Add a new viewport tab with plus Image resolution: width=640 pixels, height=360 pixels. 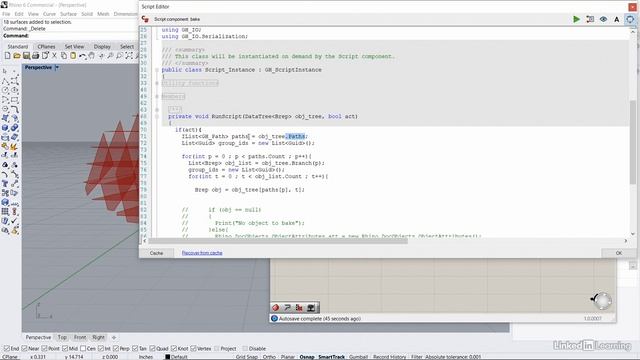[114, 338]
